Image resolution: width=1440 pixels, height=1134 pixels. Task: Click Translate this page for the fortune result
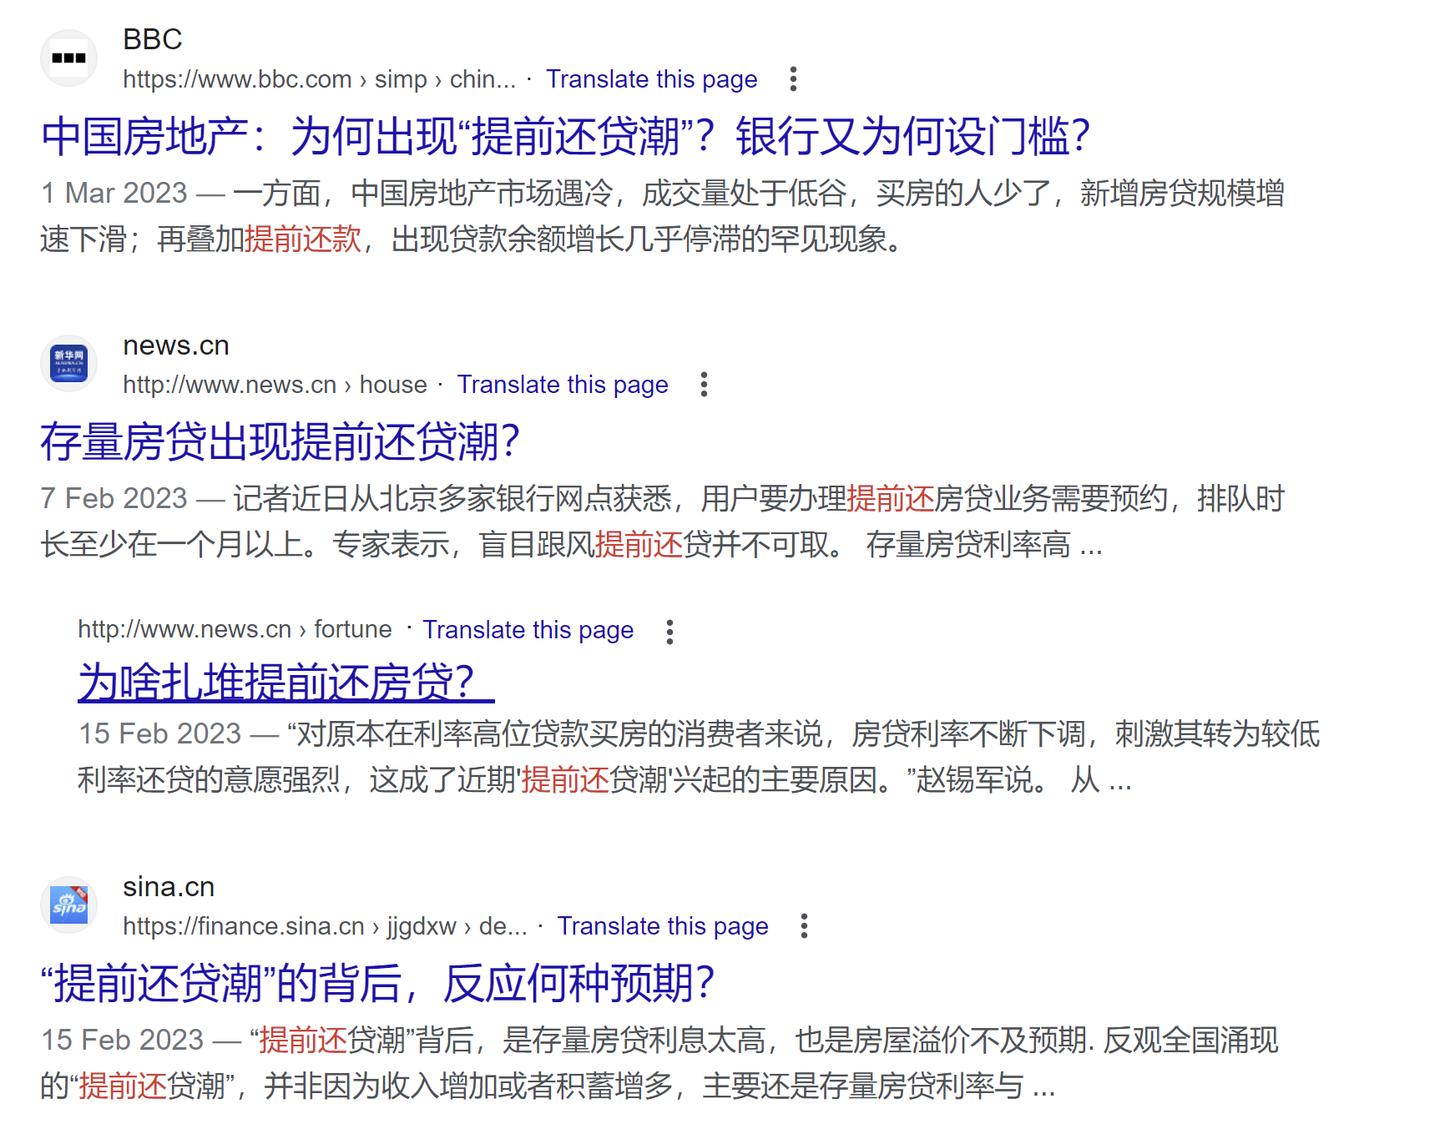coord(528,630)
